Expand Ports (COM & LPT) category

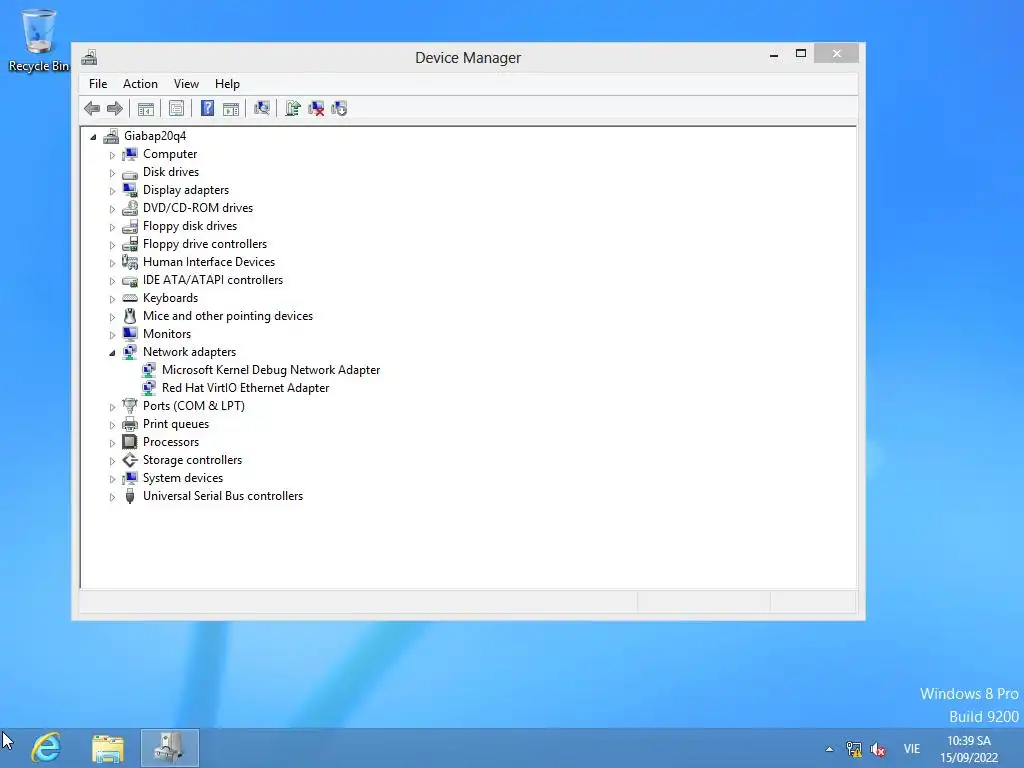112,407
